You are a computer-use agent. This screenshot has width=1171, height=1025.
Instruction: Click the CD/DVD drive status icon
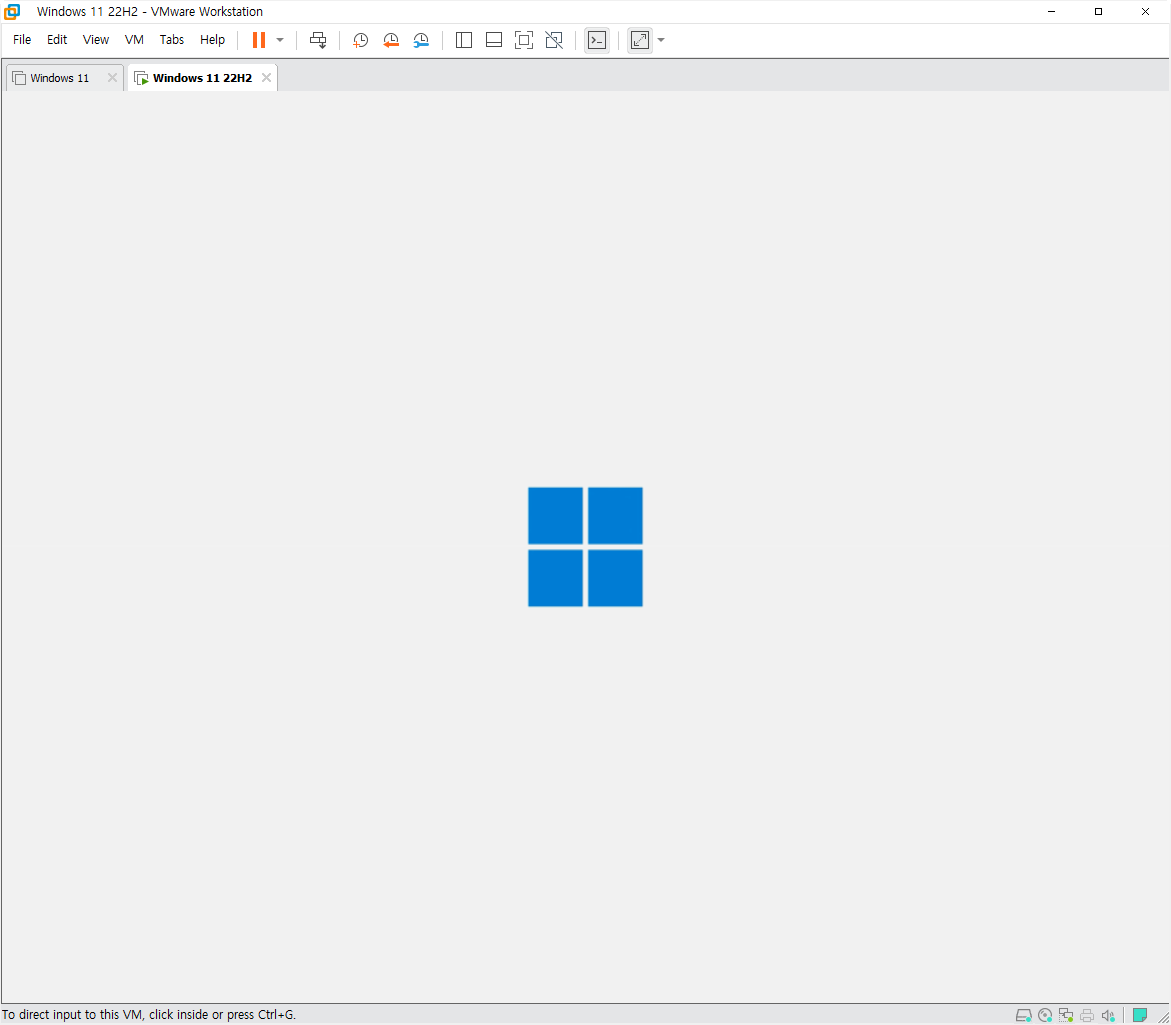coord(1045,1015)
